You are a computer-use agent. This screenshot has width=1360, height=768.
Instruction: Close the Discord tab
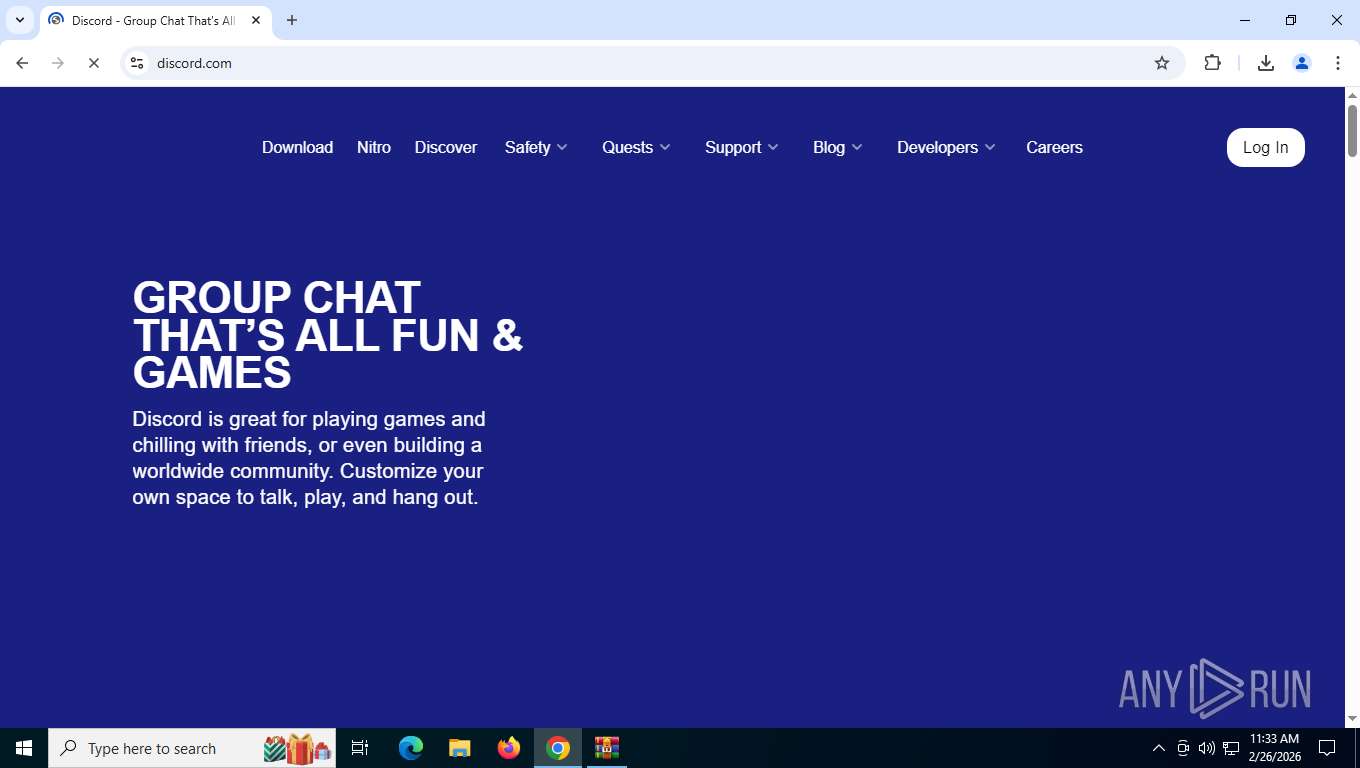tap(255, 20)
